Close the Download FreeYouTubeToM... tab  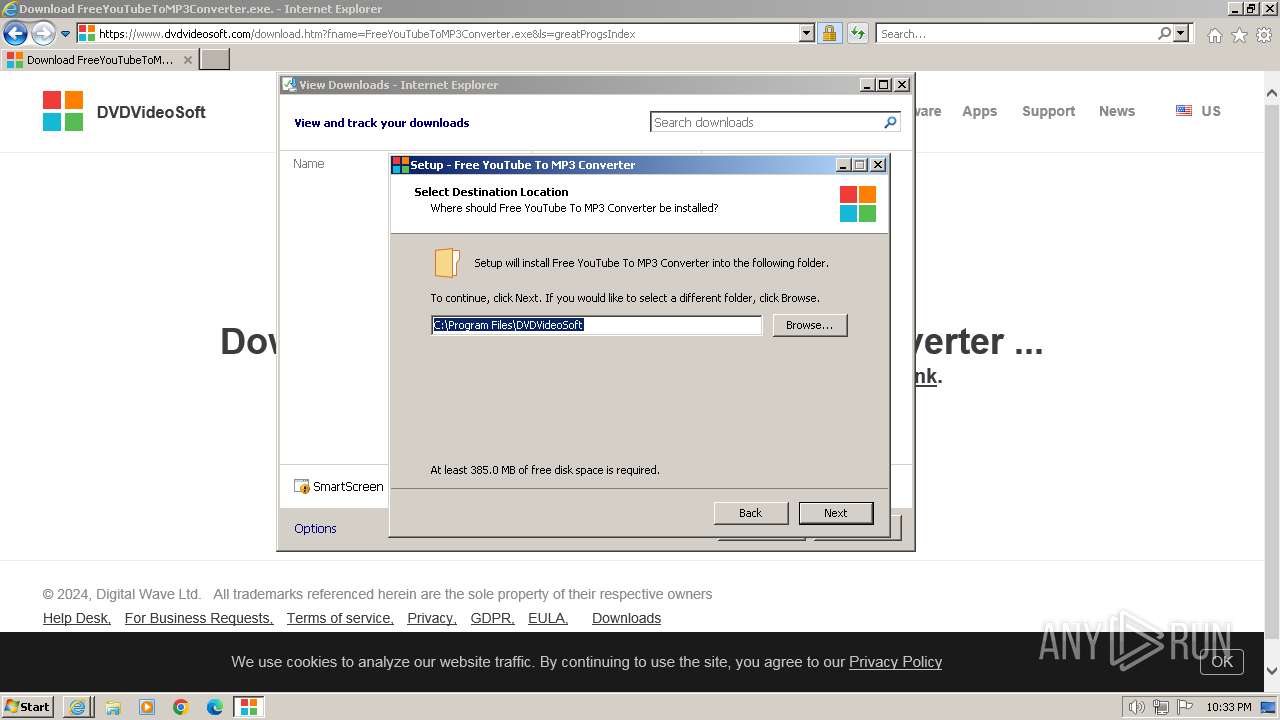187,60
